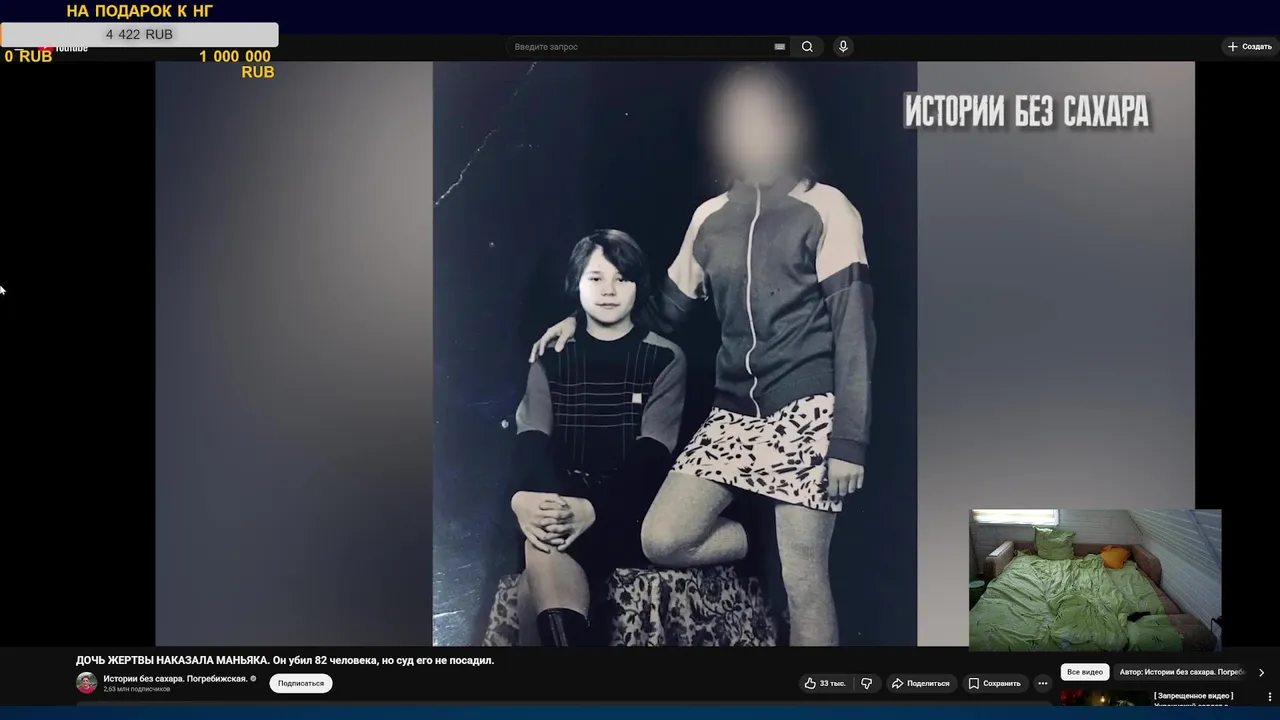Viewport: 1280px width, 720px height.
Task: Open the on-screen keyboard icon in search
Action: 779,47
